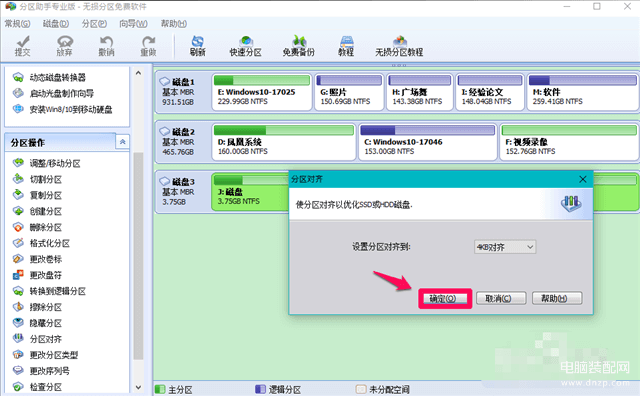The height and width of the screenshot is (396, 640).
Task: Choose 检查分区 operation
Action: [37, 387]
